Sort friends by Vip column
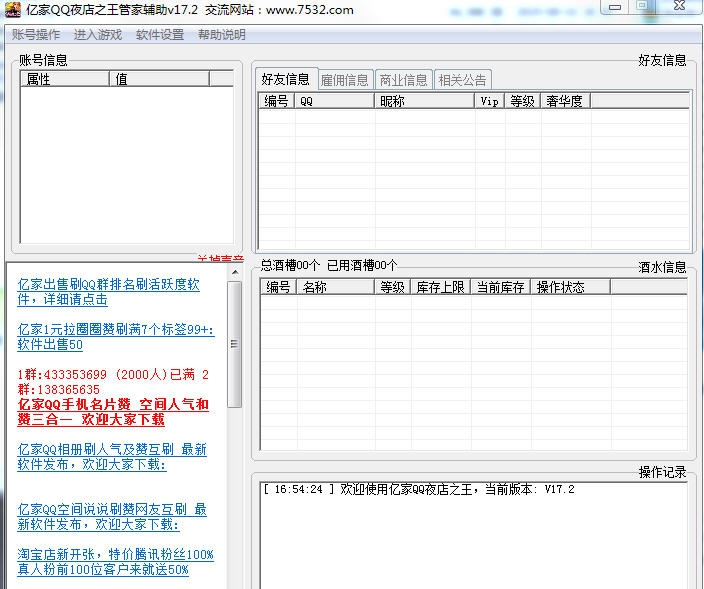Screen dimensions: 704x589 [x=489, y=101]
